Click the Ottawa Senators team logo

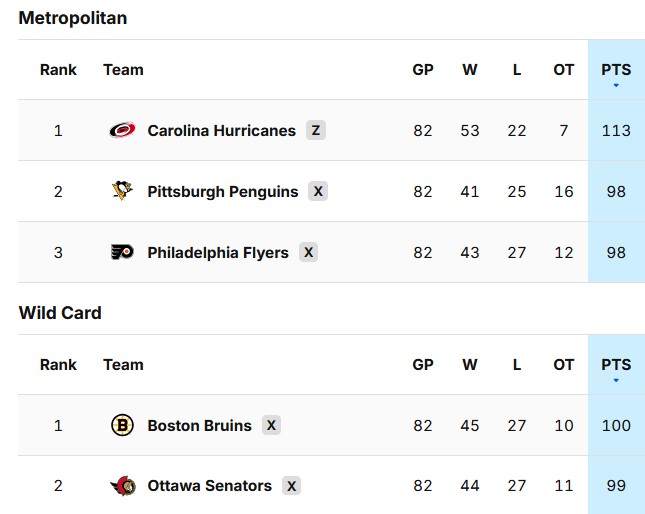(x=122, y=486)
